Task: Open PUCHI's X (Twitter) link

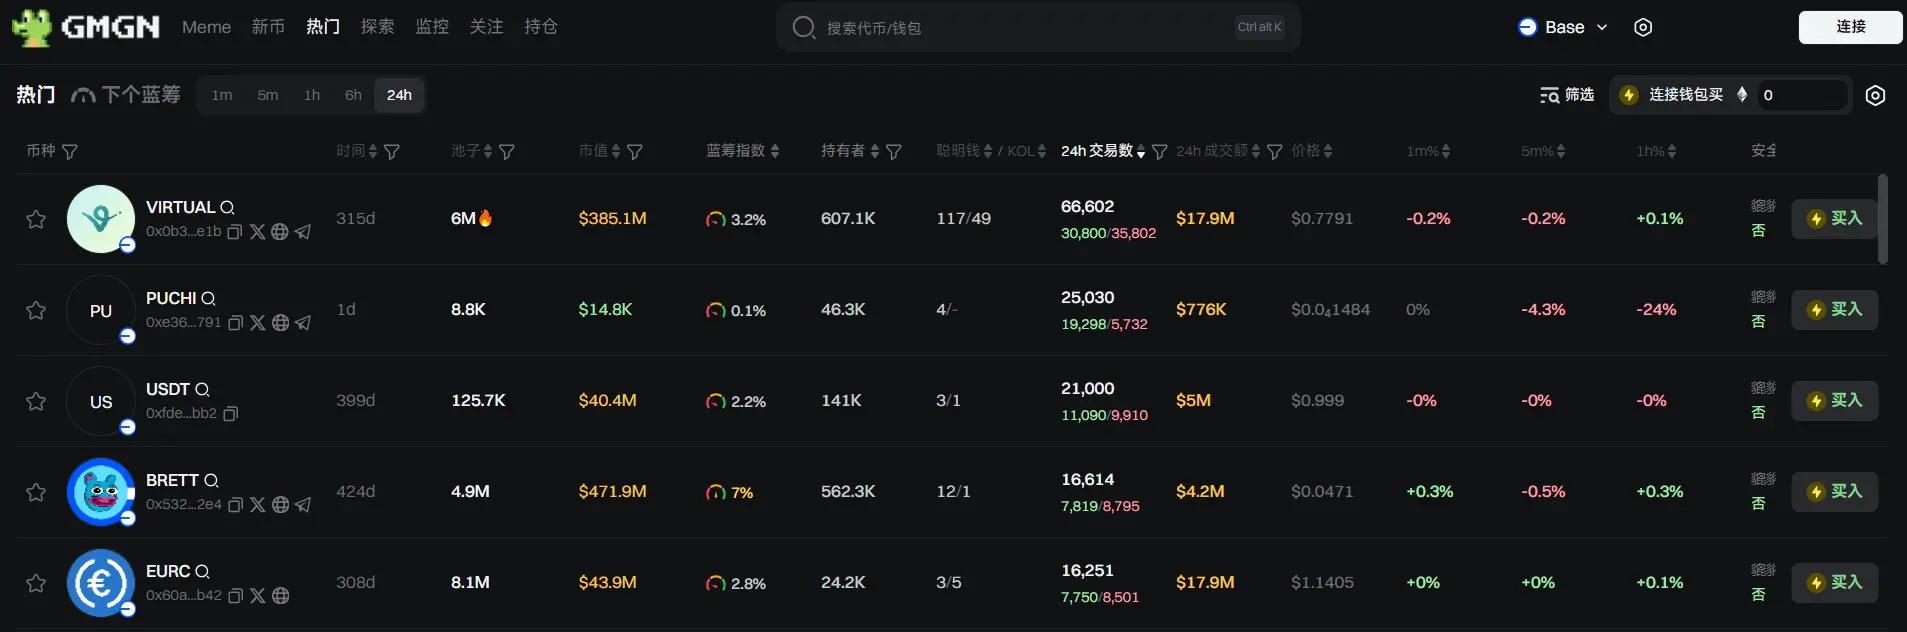Action: 258,323
